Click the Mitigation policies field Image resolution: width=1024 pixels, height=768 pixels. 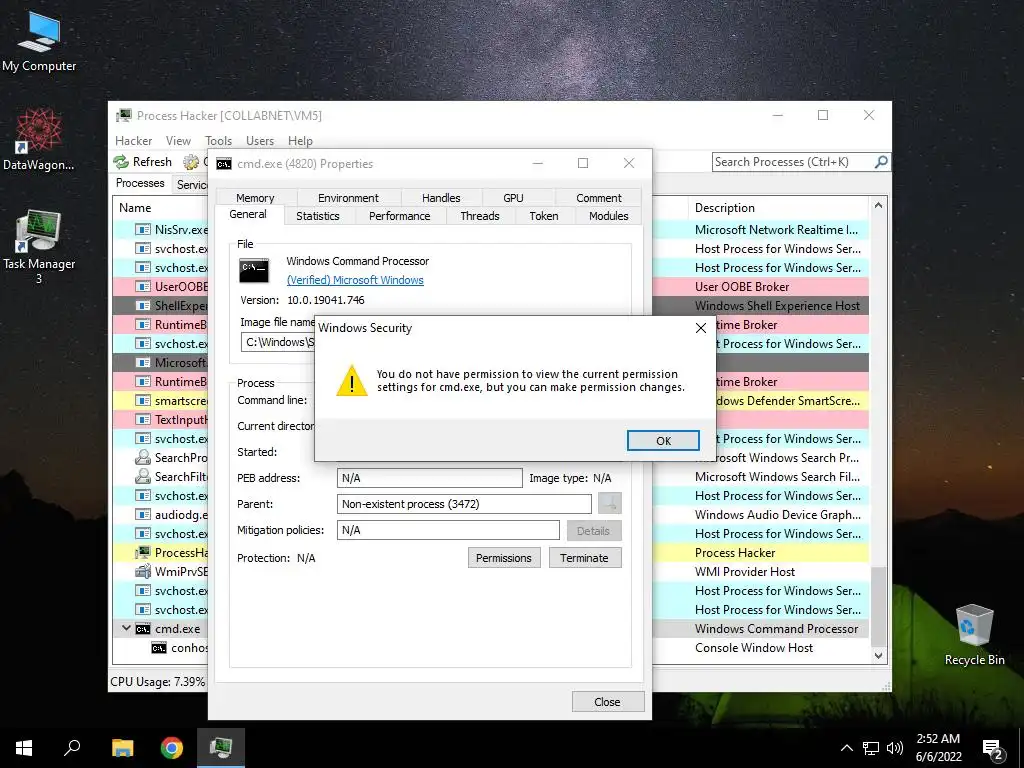pyautogui.click(x=448, y=530)
